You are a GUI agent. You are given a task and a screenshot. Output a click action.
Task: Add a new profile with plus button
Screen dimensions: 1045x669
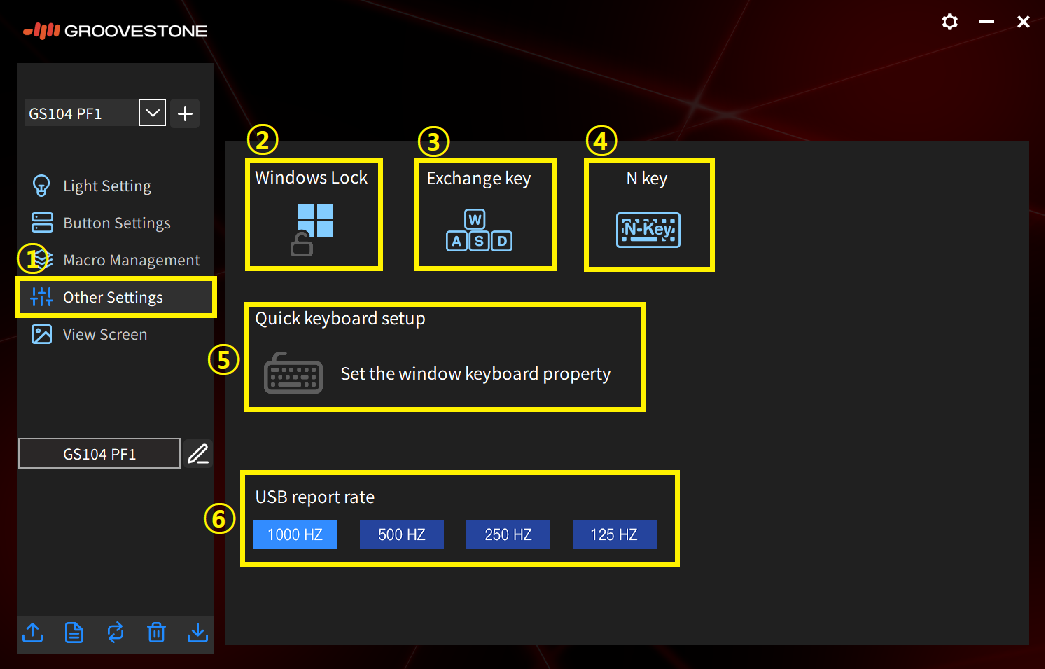point(185,113)
